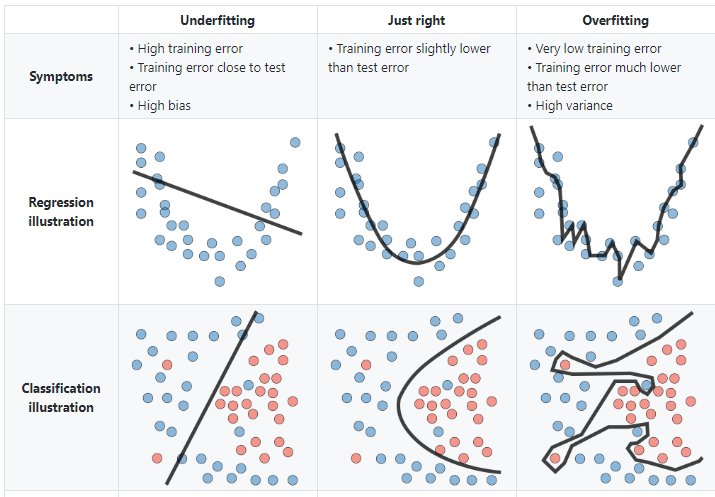Click the empty top-left table header cell

tap(59, 20)
